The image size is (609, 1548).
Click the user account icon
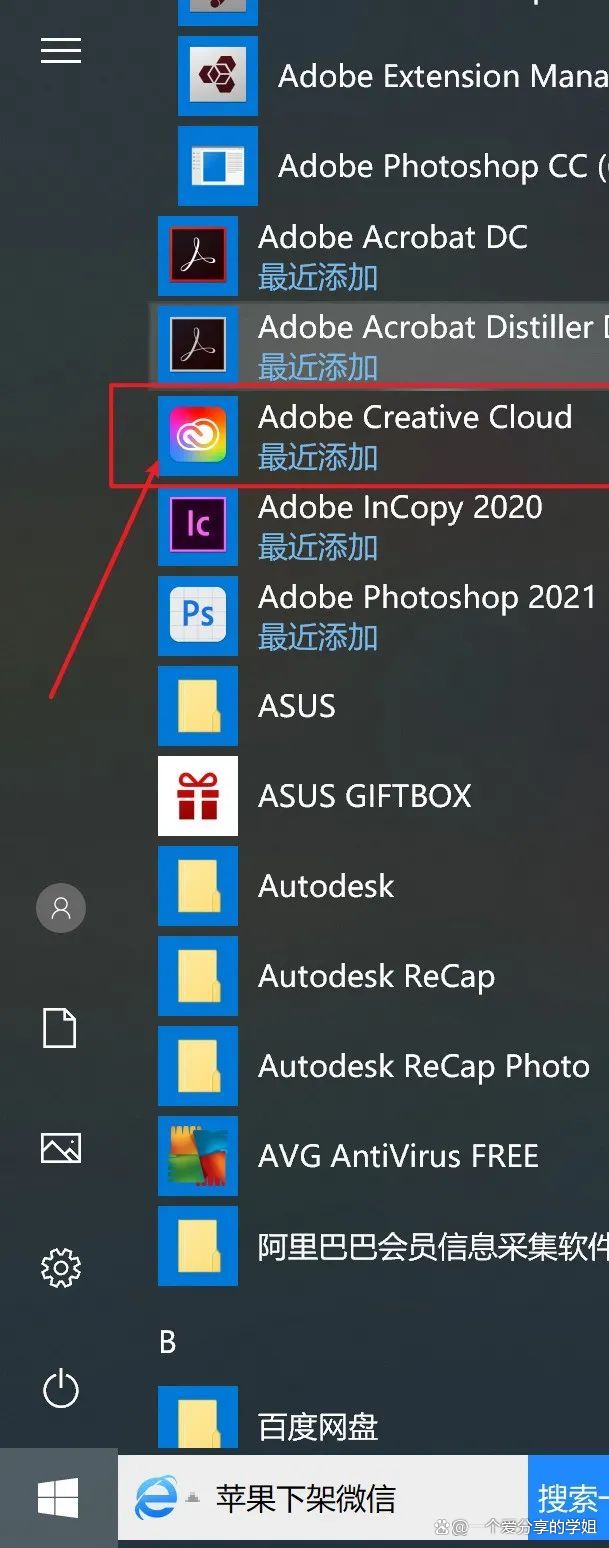click(x=60, y=908)
